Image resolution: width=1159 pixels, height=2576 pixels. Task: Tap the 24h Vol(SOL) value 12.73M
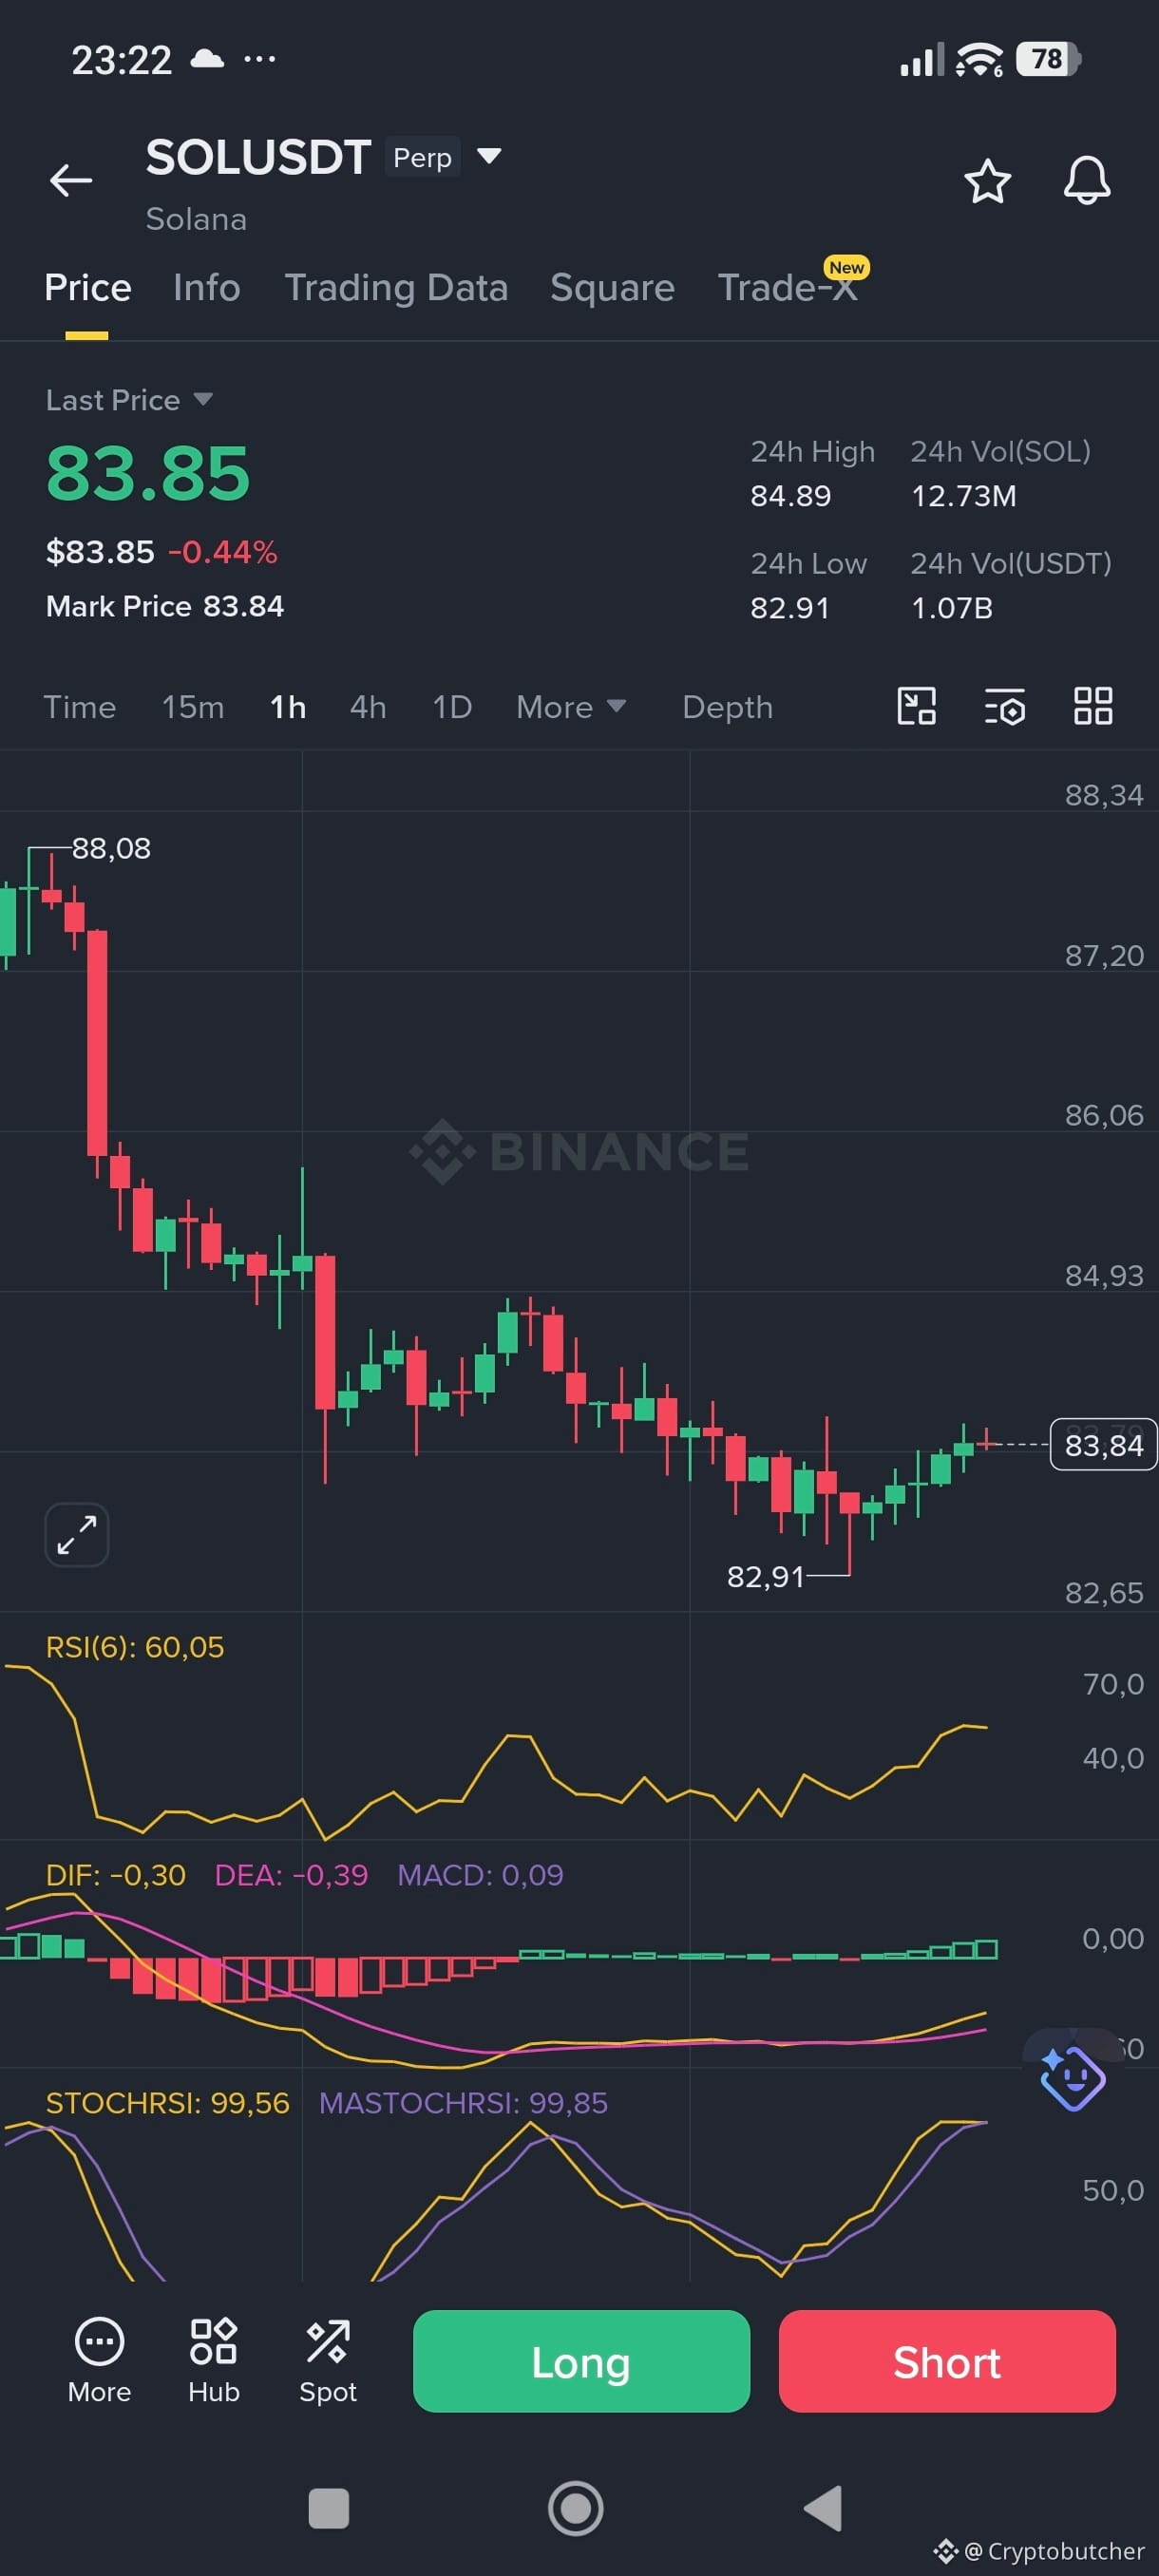click(963, 496)
